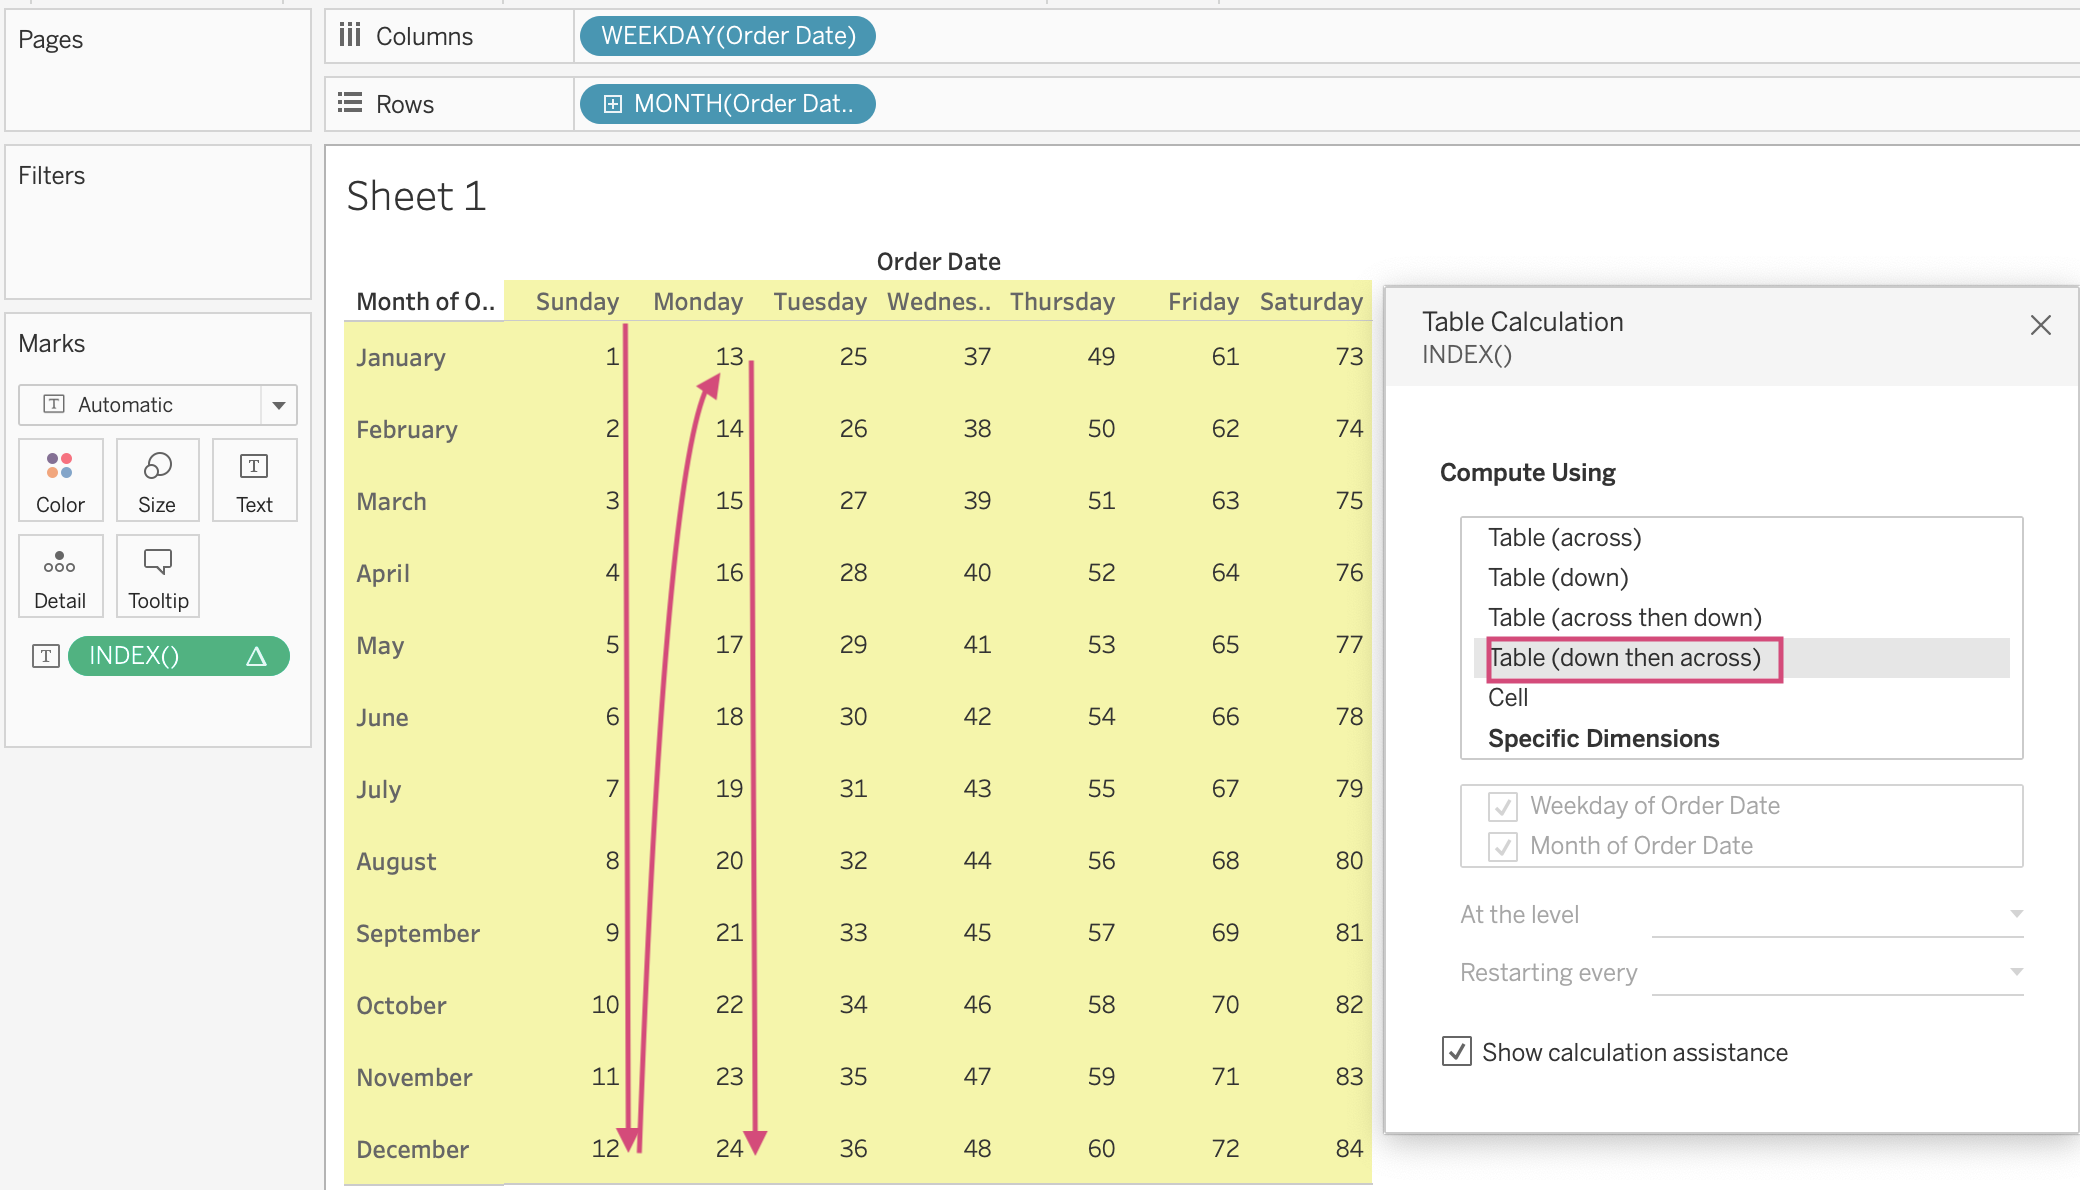Click the WEEKDAY(Order Date) pill in Columns
This screenshot has width=2080, height=1190.
click(x=728, y=36)
